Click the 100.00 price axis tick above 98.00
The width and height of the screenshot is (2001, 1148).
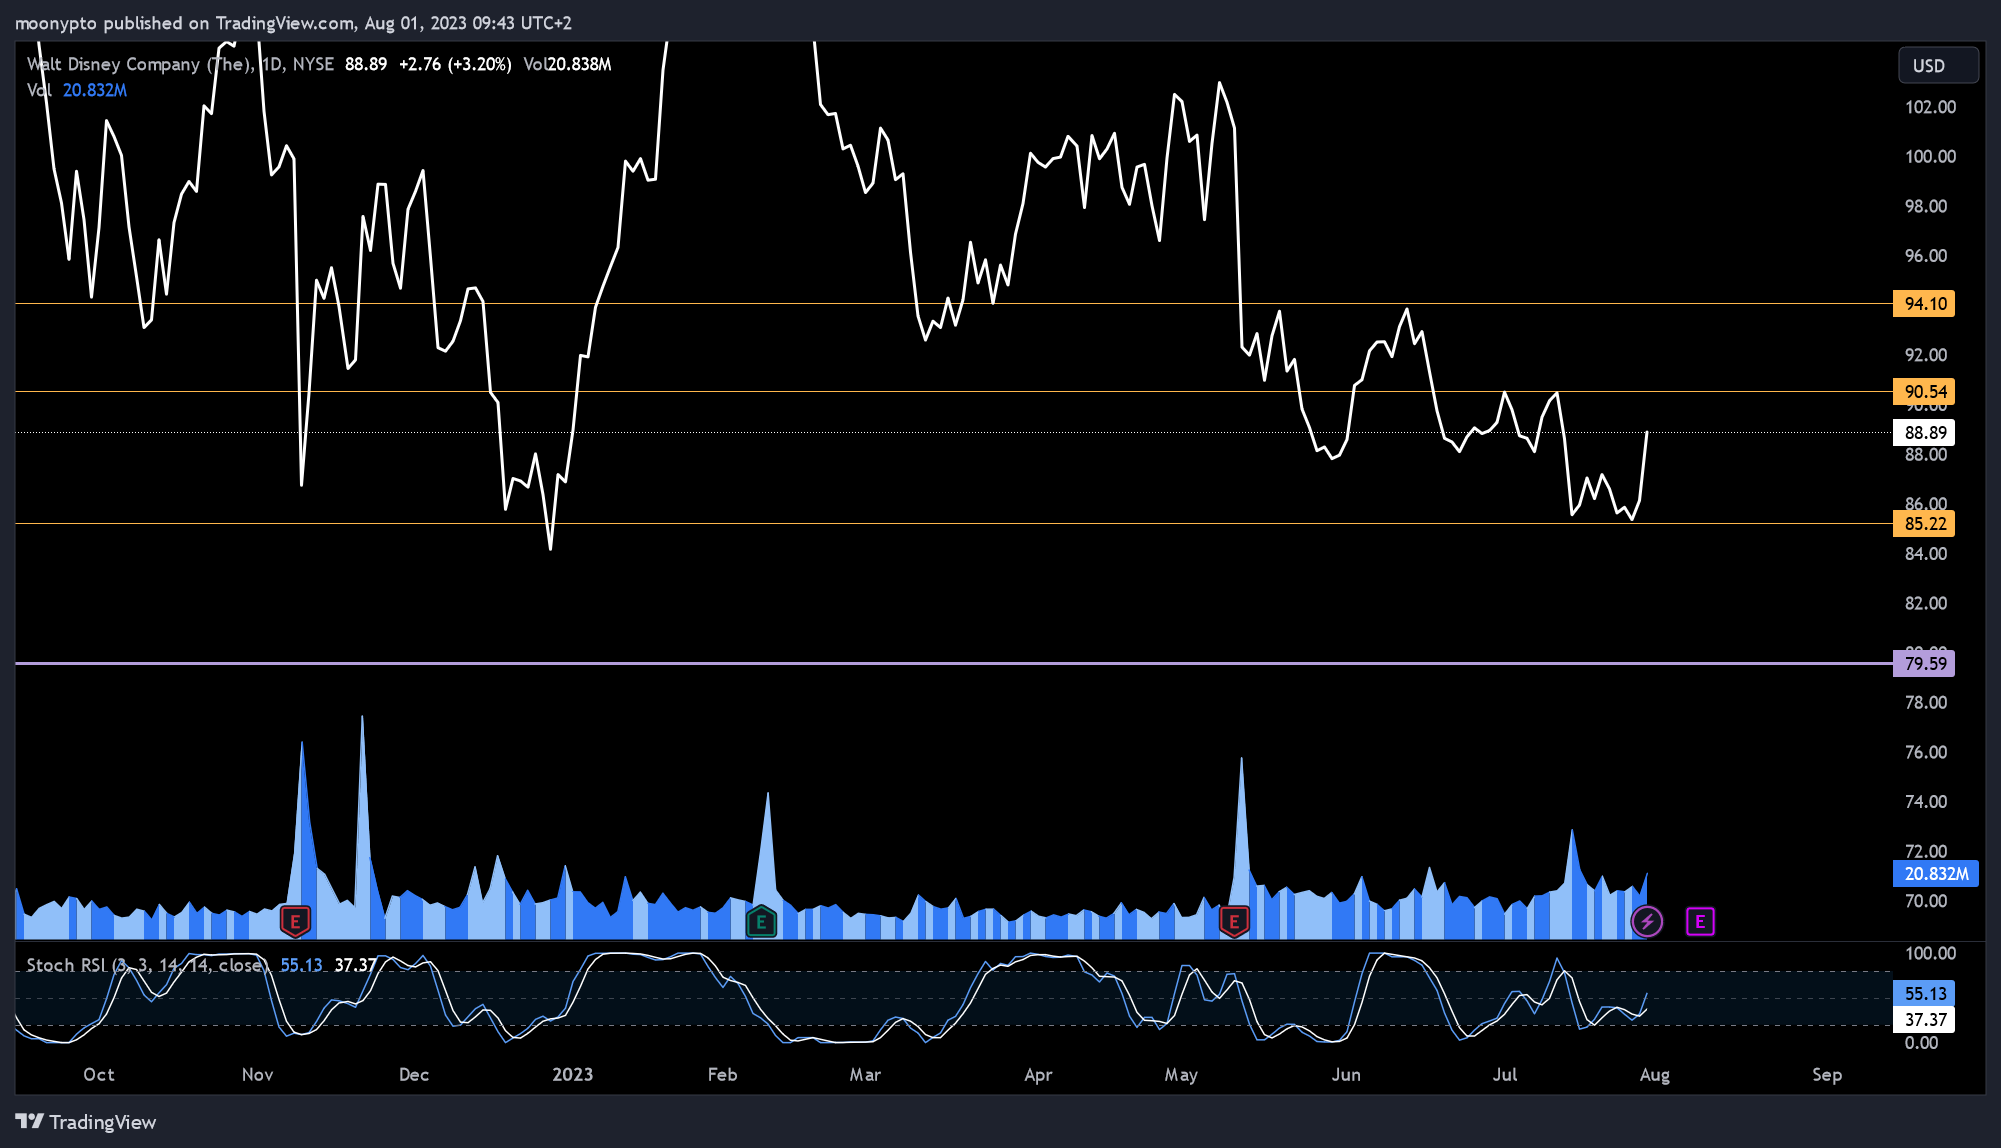1930,157
